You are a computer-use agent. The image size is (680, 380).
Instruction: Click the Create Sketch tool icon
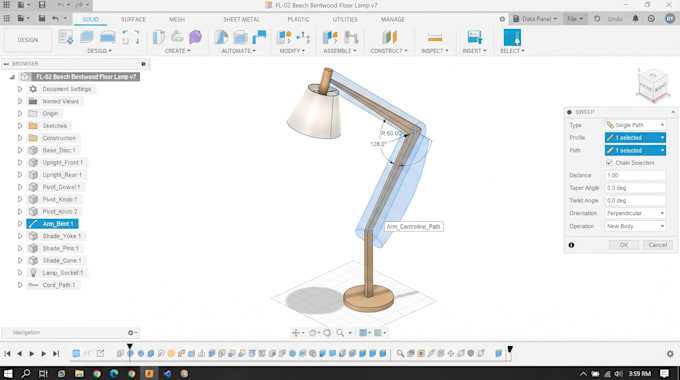tap(66, 37)
